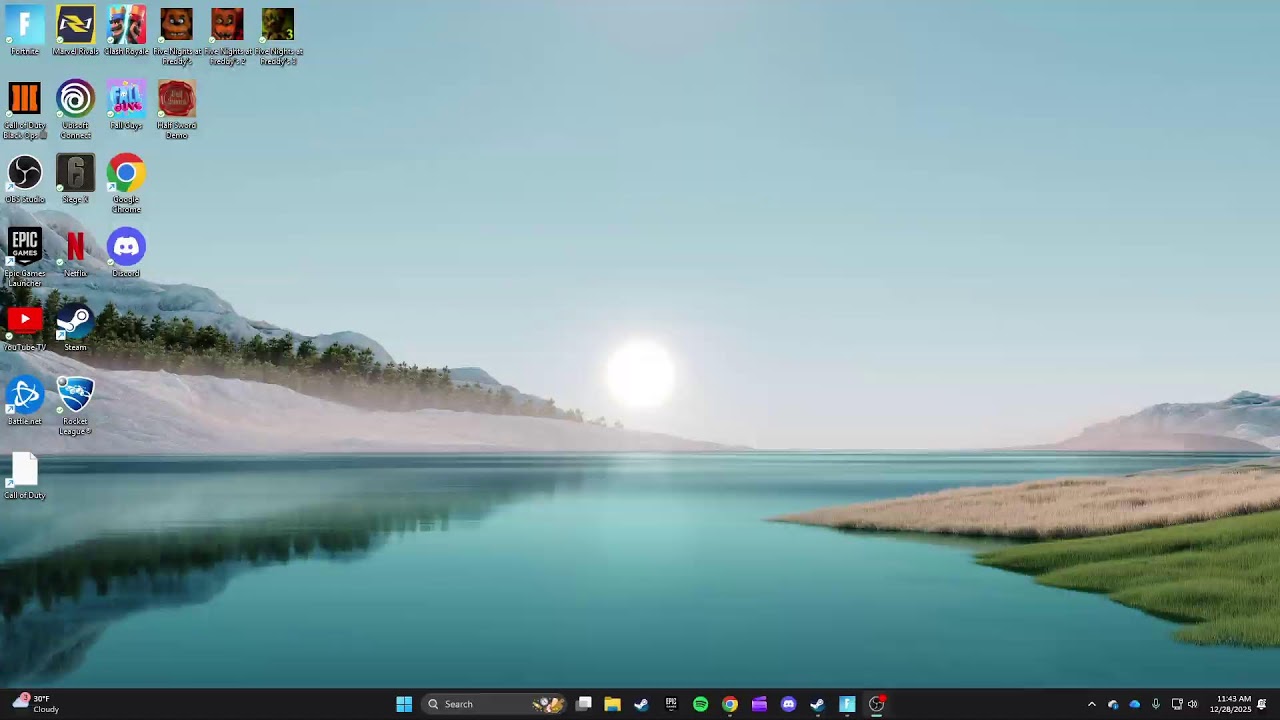
Task: Open Spotify from the taskbar
Action: point(700,704)
